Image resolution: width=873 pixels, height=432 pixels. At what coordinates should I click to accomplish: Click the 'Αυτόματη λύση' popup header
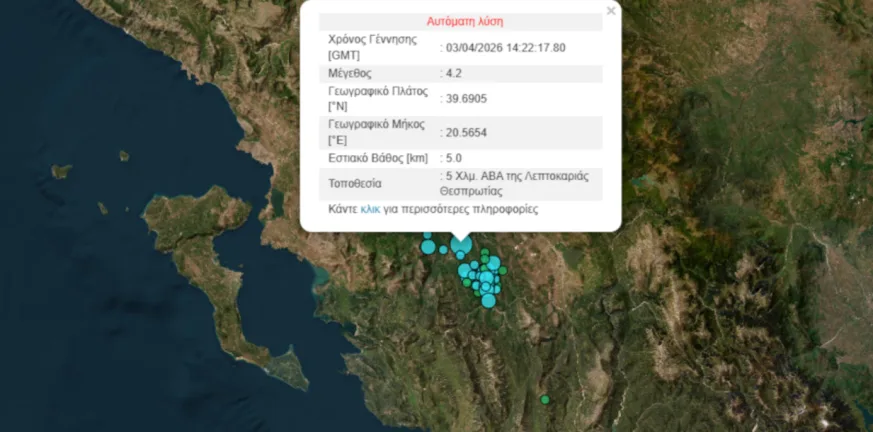coord(466,21)
